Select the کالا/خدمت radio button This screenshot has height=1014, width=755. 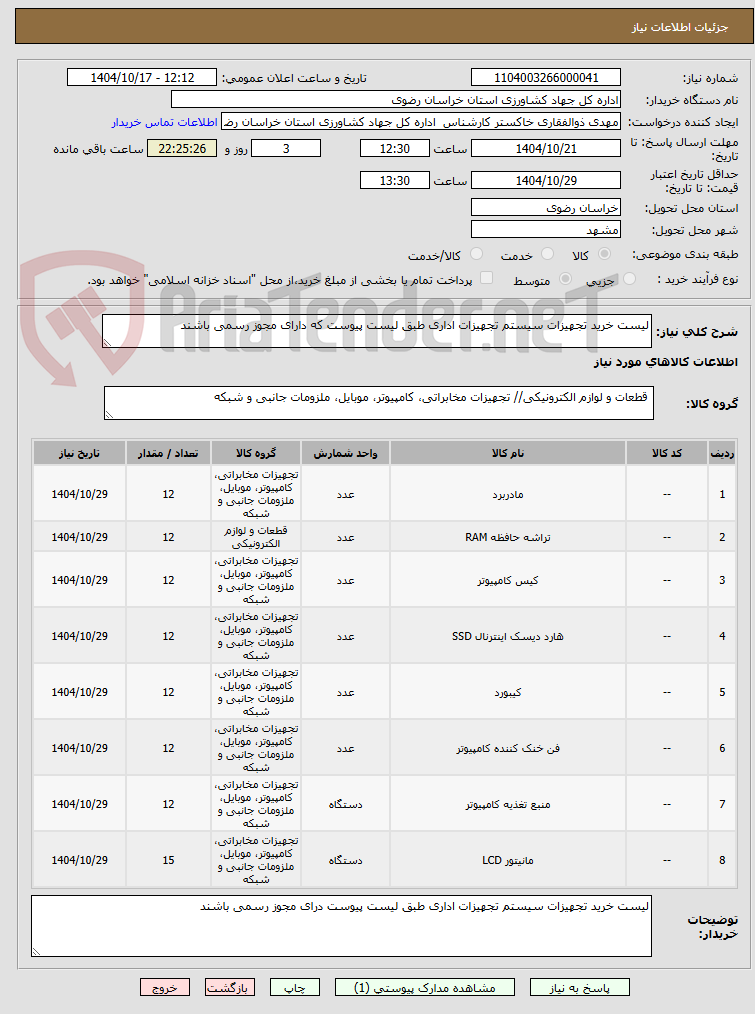pos(477,254)
